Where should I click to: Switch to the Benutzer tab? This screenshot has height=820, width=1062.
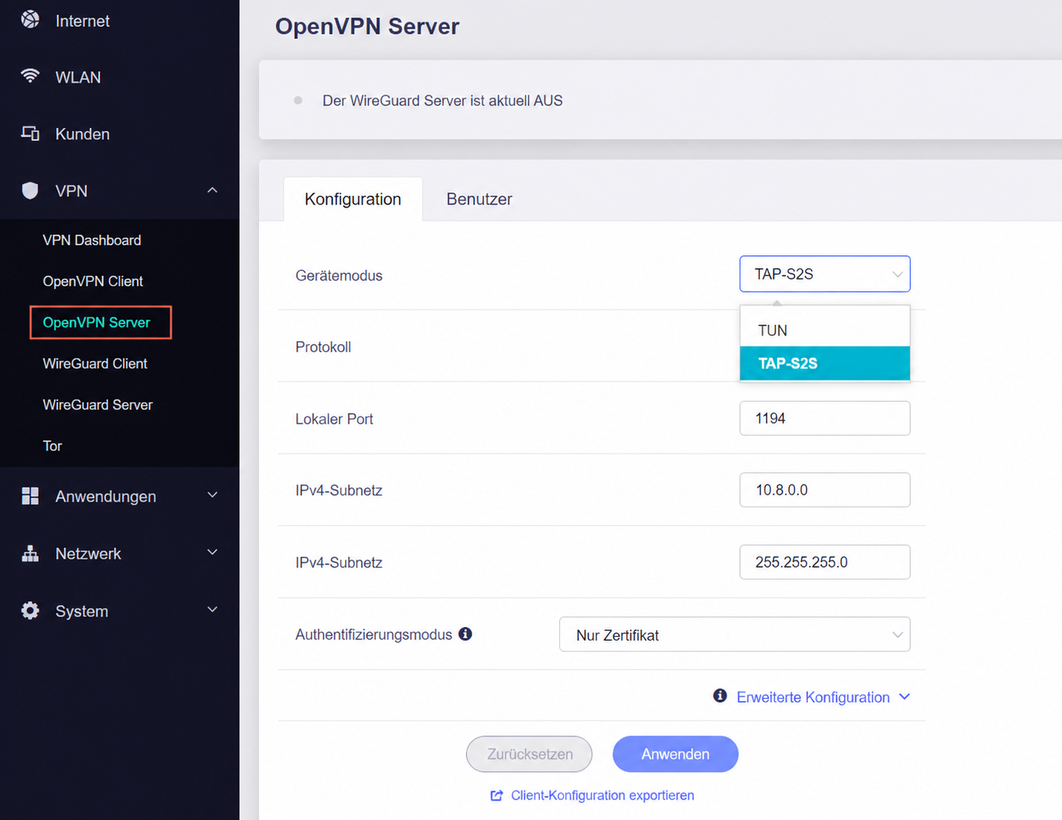tap(479, 199)
